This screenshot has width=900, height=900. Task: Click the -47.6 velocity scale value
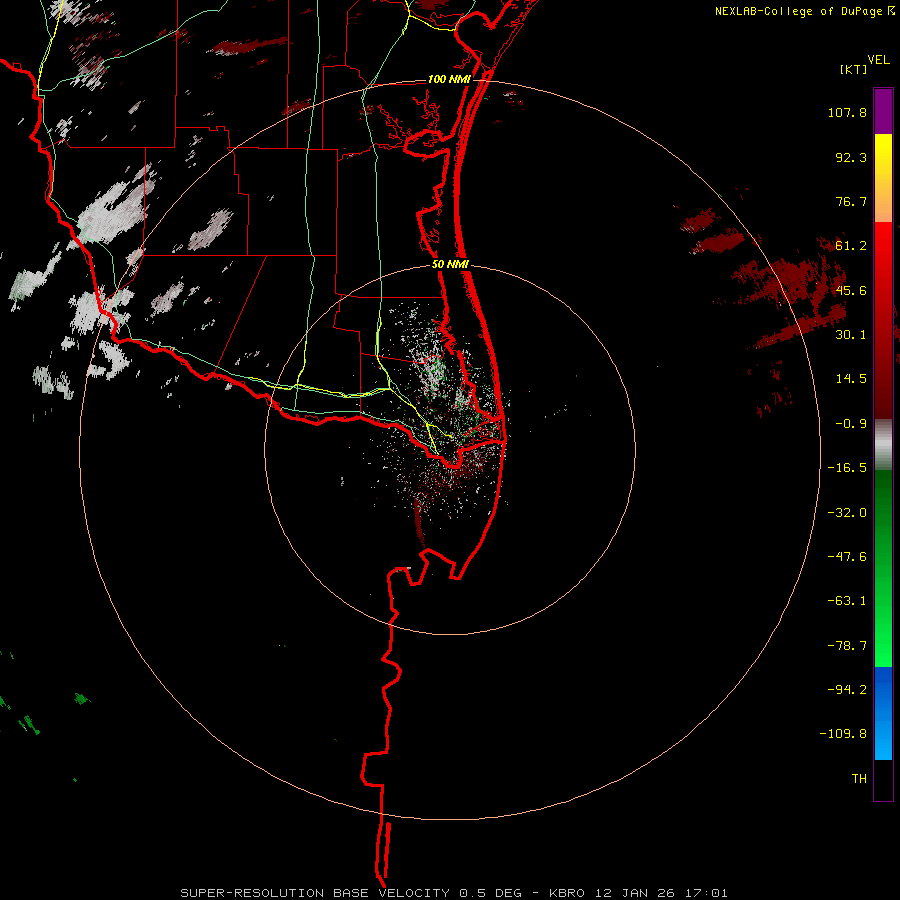coord(847,557)
